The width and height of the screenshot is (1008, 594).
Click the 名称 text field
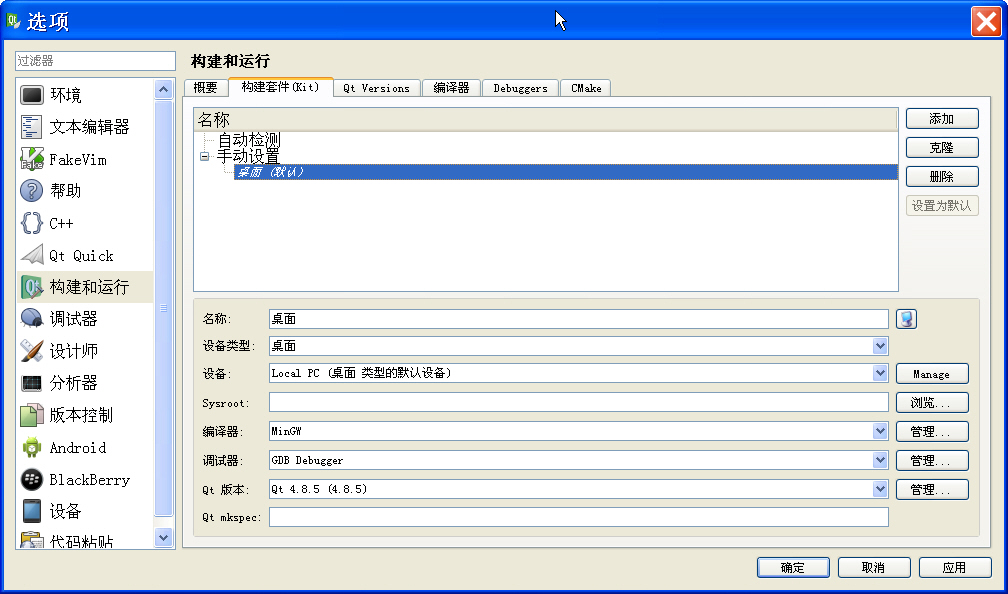(579, 319)
